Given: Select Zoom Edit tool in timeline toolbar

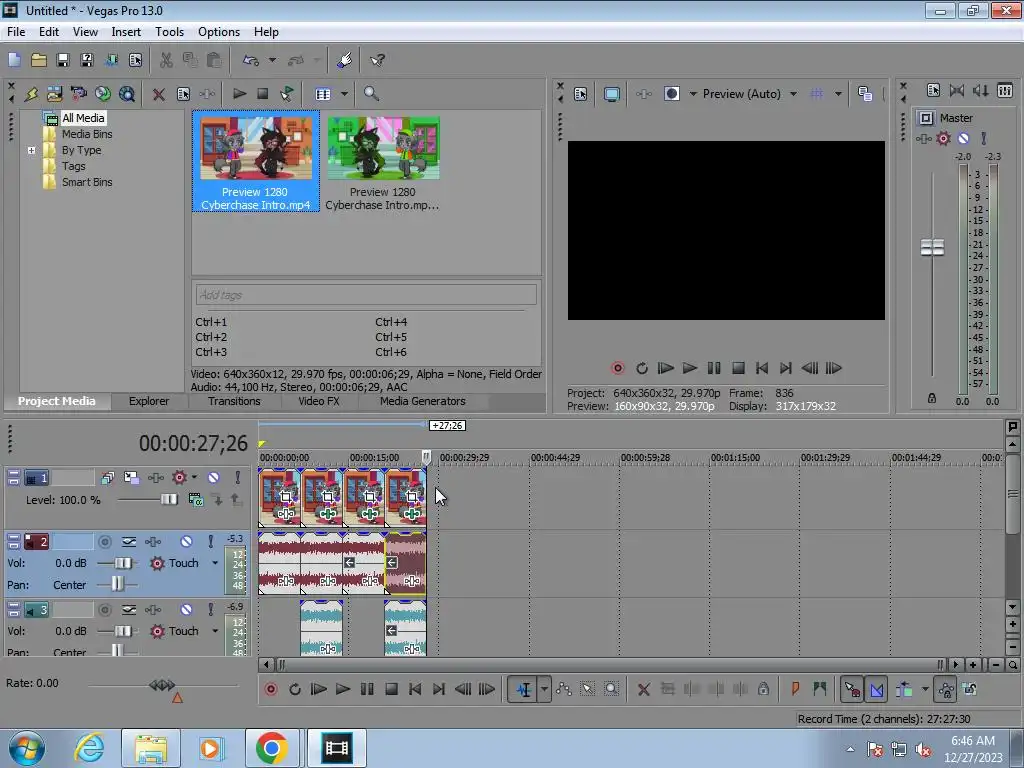Looking at the screenshot, I should [x=611, y=689].
